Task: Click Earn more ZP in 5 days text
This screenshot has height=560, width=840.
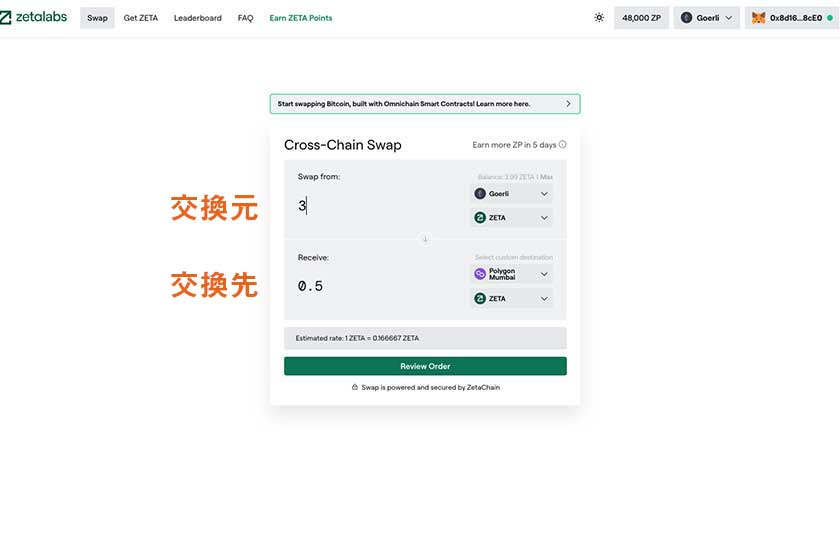Action: 514,145
